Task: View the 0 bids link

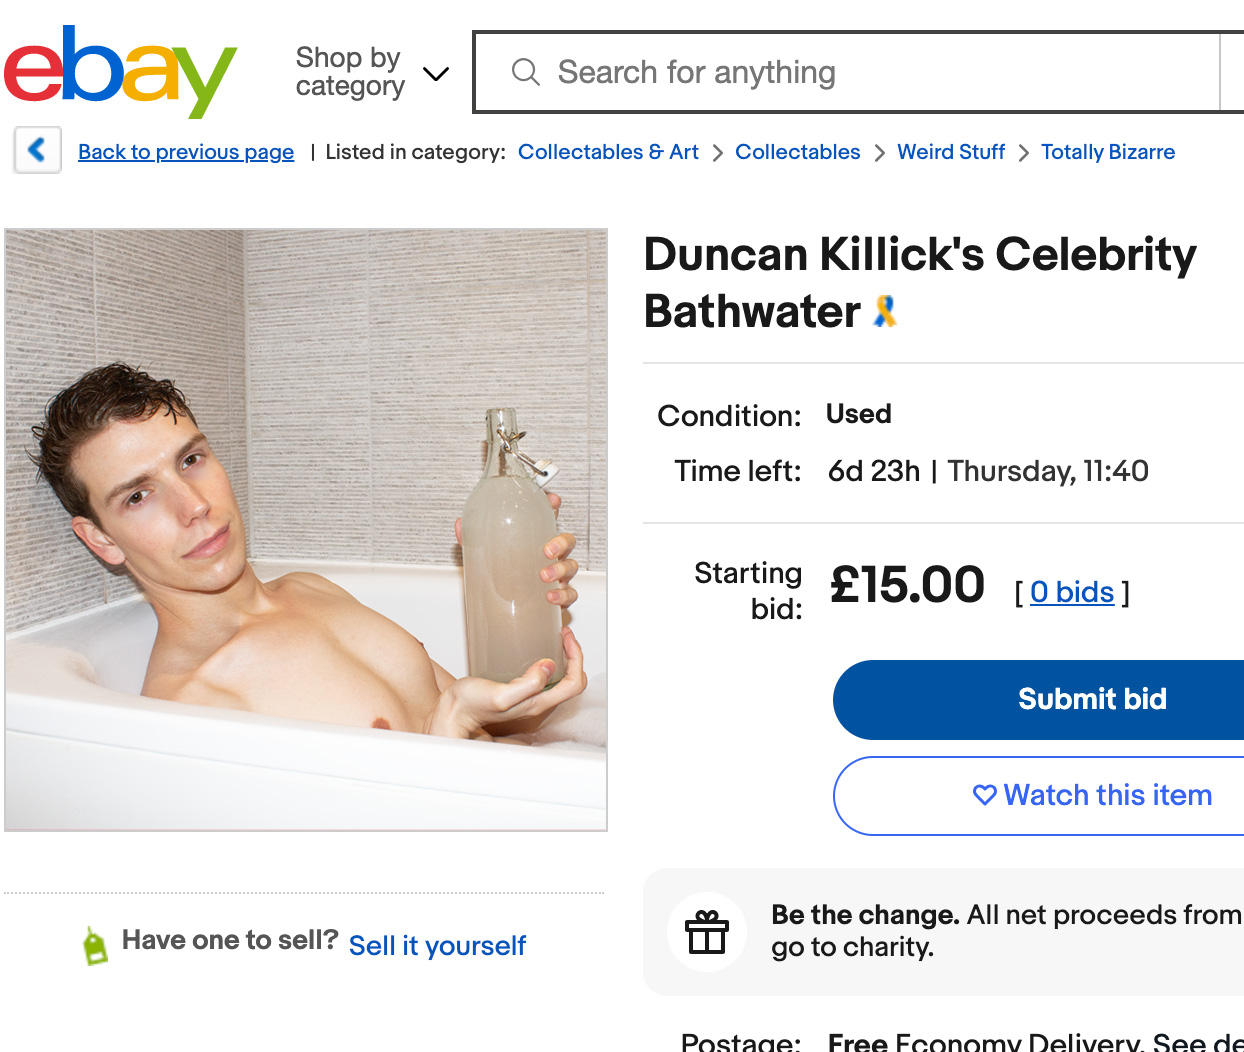Action: click(x=1072, y=592)
